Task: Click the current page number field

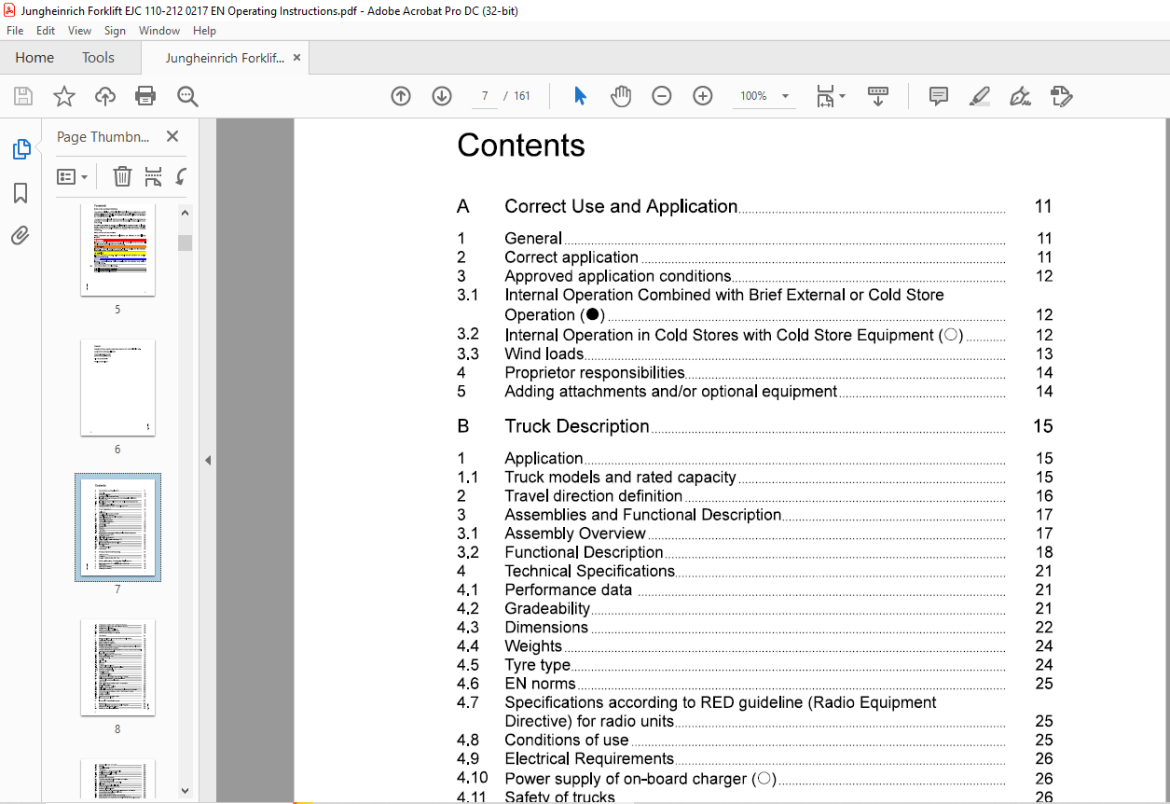Action: tap(485, 96)
